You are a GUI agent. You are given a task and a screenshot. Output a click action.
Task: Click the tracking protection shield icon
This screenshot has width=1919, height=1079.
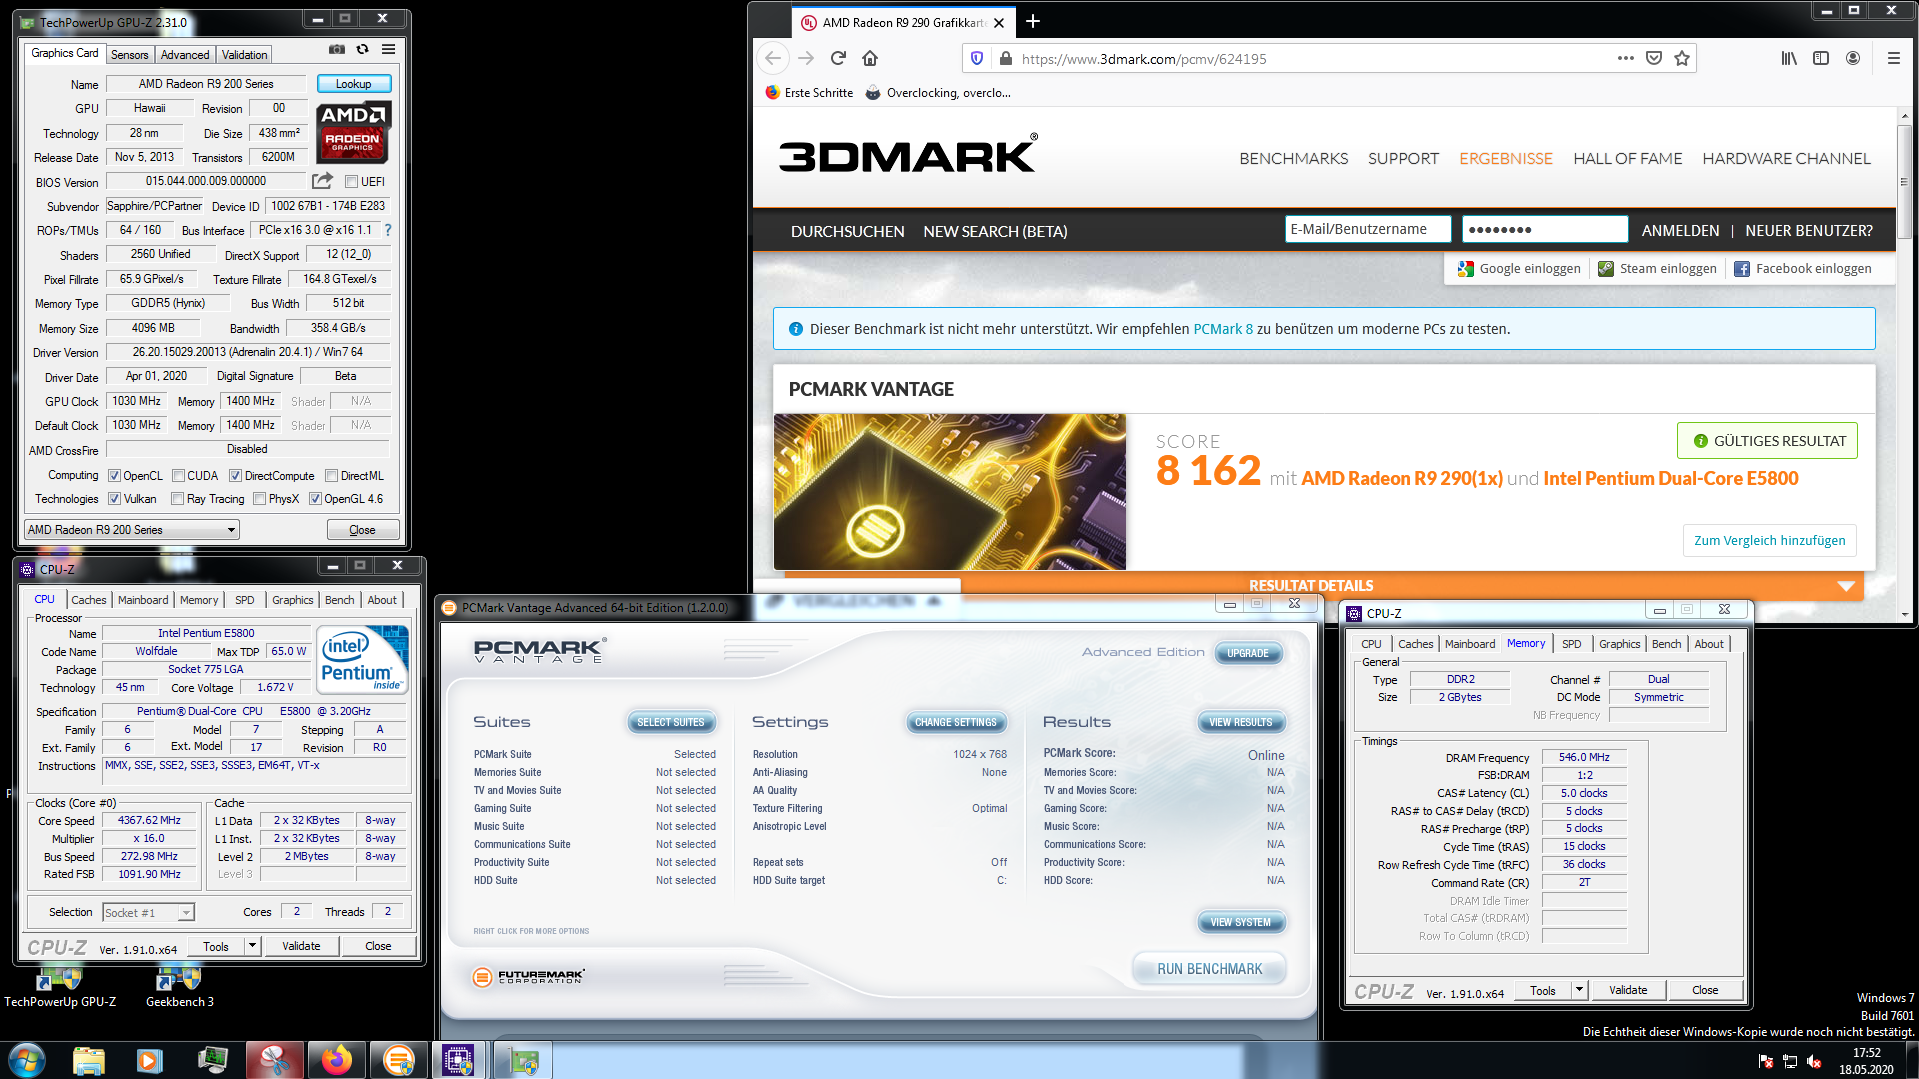click(977, 58)
